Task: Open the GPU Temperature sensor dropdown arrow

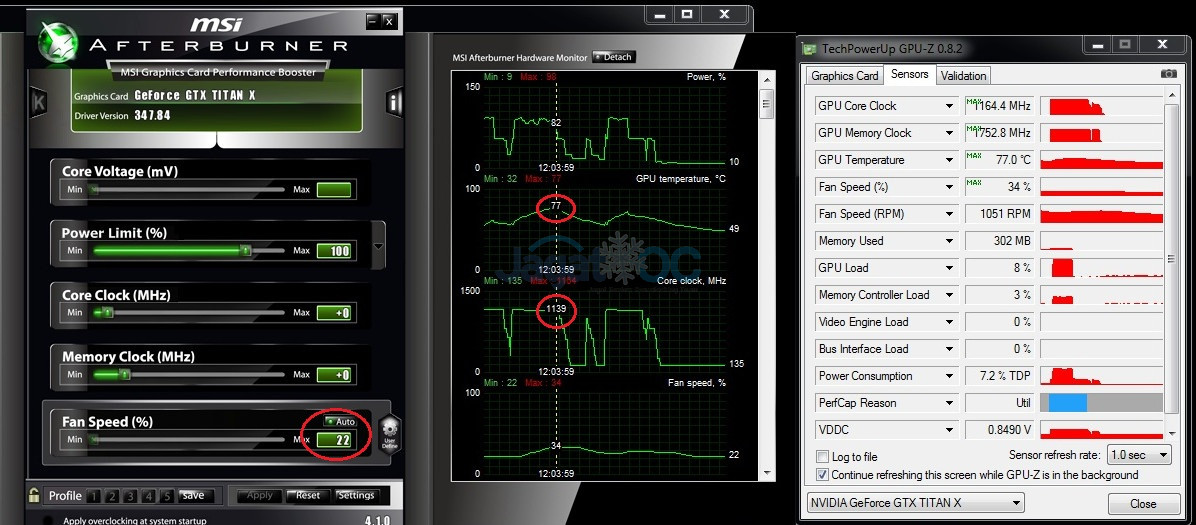Action: click(x=949, y=160)
